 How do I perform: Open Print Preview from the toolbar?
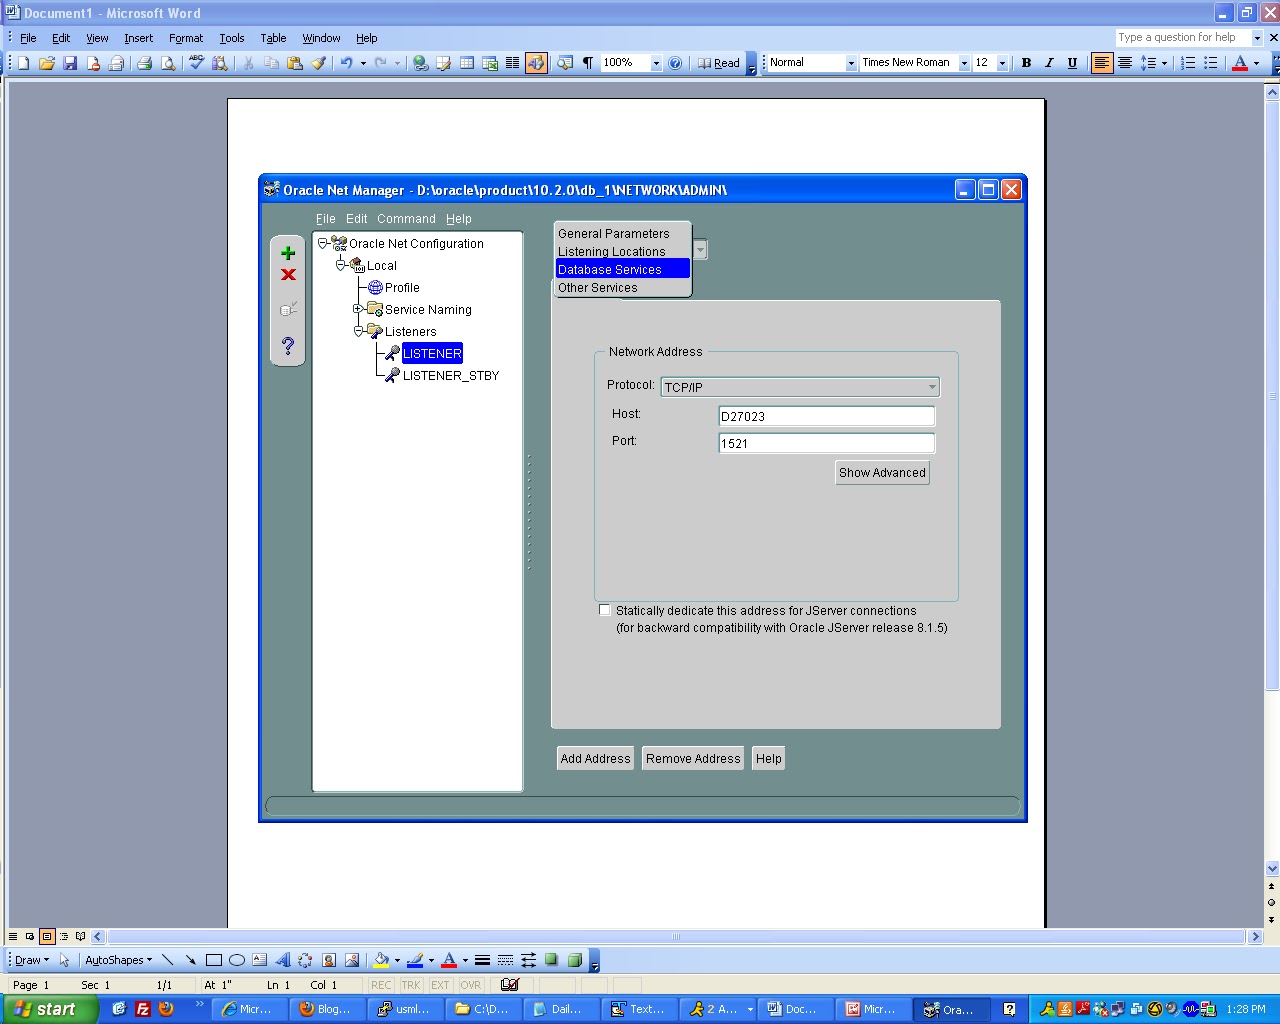[168, 63]
